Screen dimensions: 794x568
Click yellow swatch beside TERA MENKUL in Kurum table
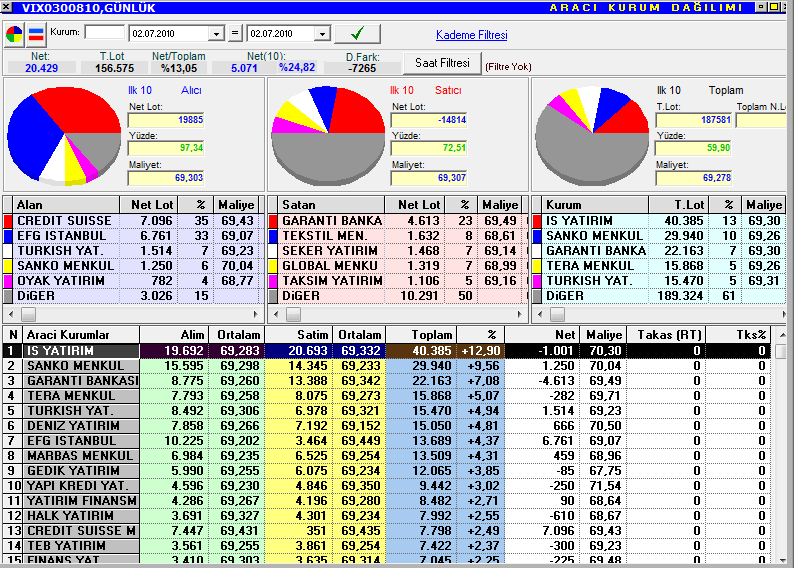[x=537, y=266]
